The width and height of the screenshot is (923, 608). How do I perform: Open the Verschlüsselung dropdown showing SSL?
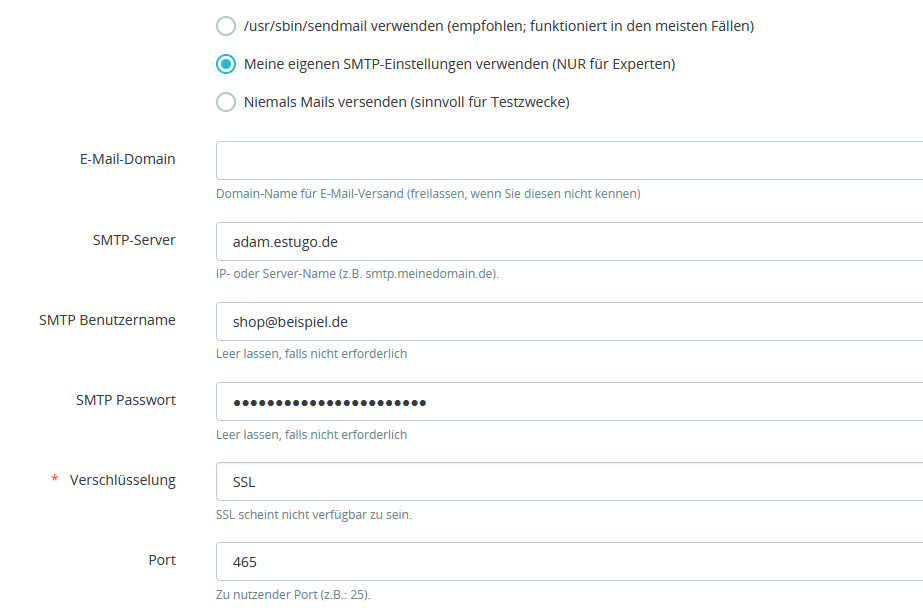tap(568, 481)
